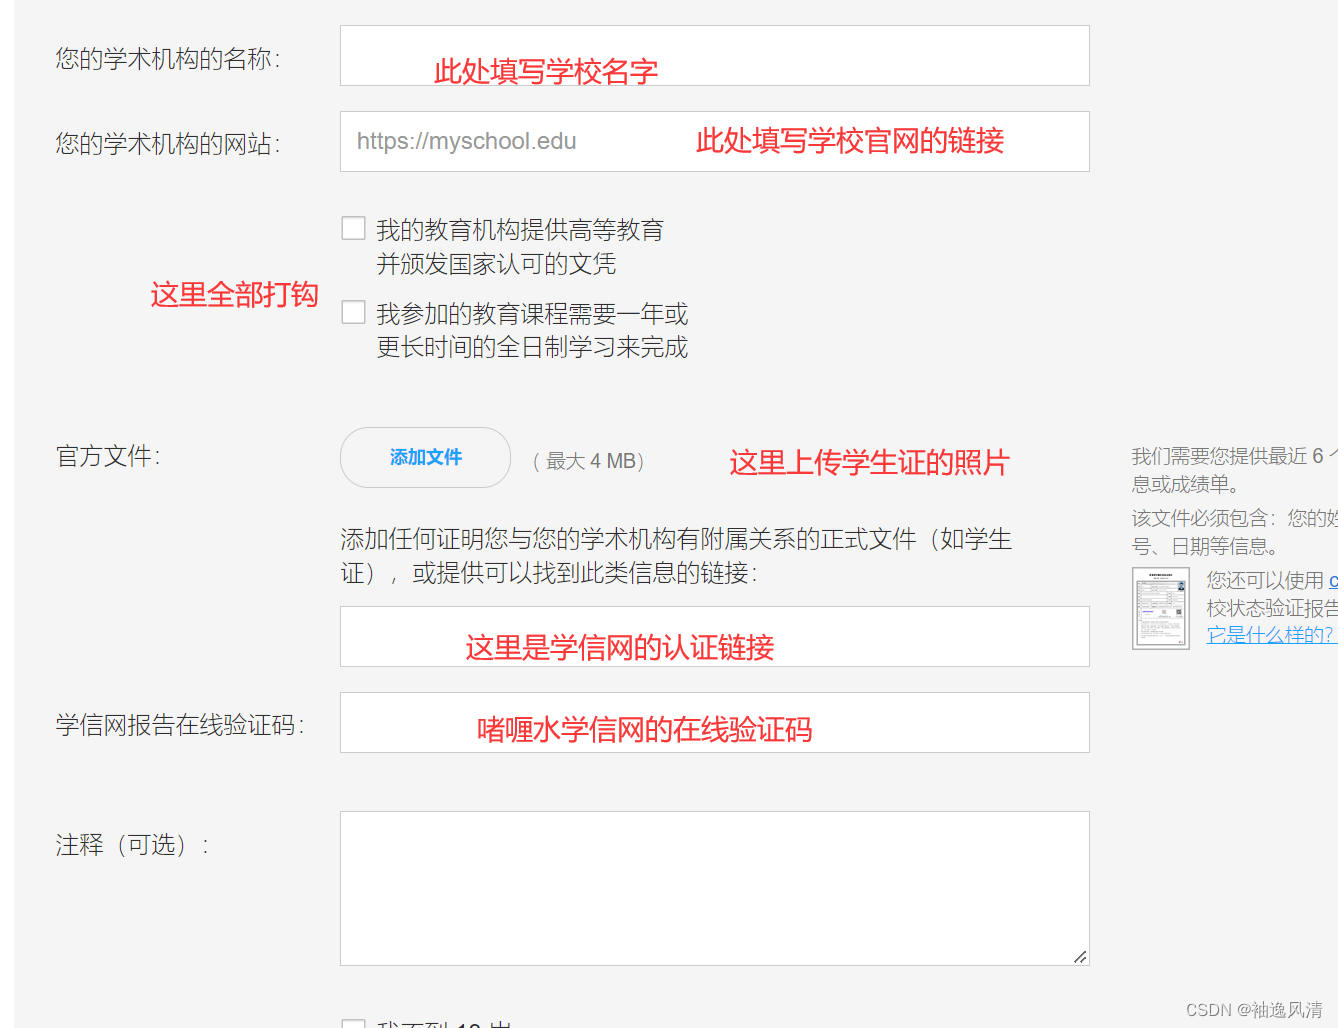Viewport: 1338px width, 1028px height.
Task: Click the （最大 4 MB） size hint
Action: coord(588,461)
